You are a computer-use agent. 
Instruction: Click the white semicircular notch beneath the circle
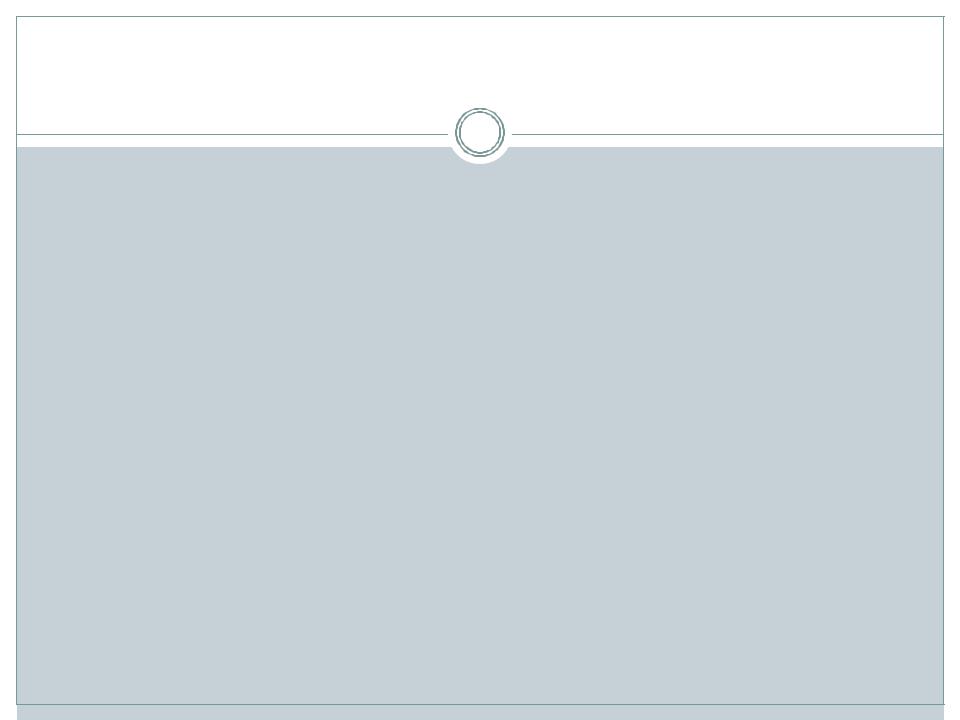pos(480,157)
